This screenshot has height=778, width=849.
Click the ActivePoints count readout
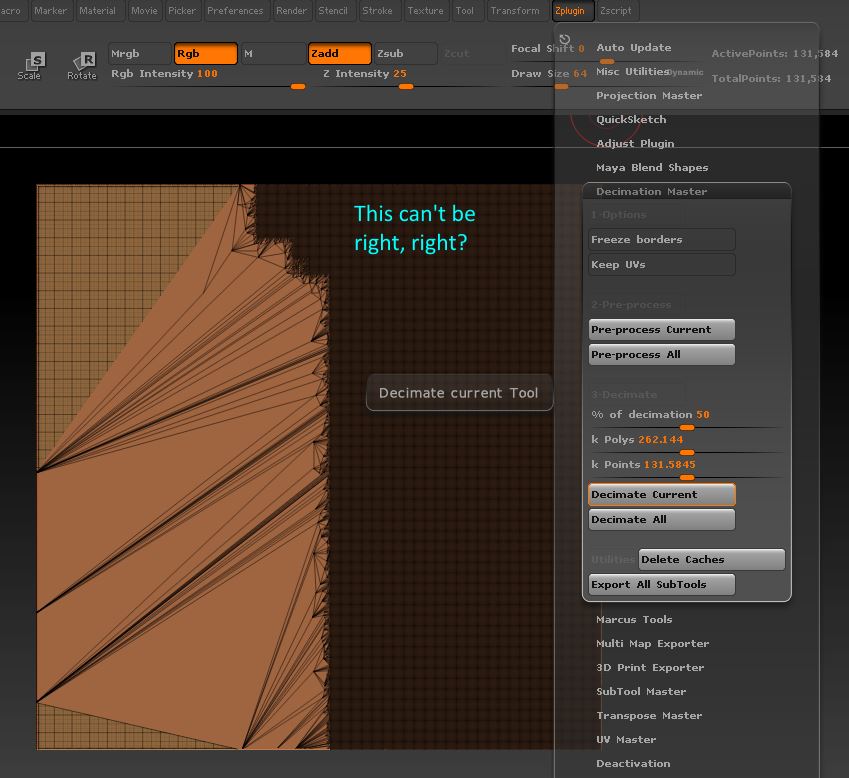774,54
